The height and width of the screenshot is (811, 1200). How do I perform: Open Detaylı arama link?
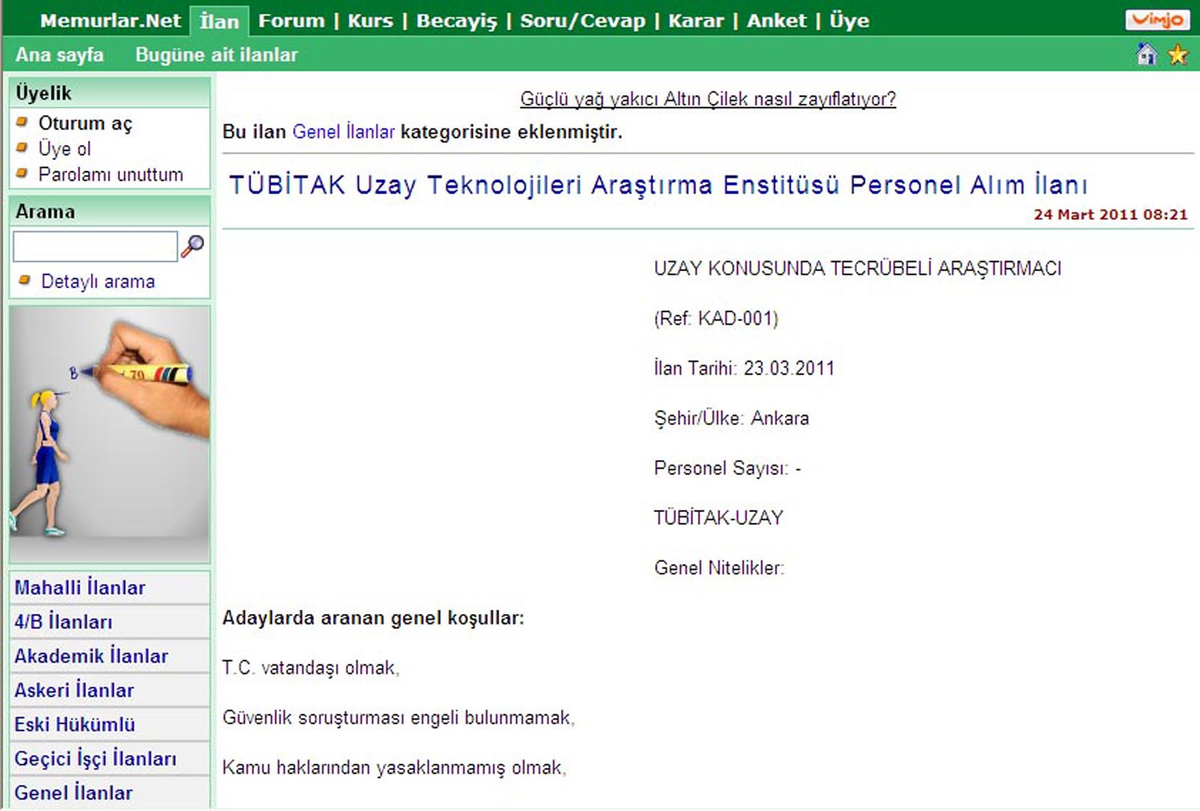tap(98, 281)
